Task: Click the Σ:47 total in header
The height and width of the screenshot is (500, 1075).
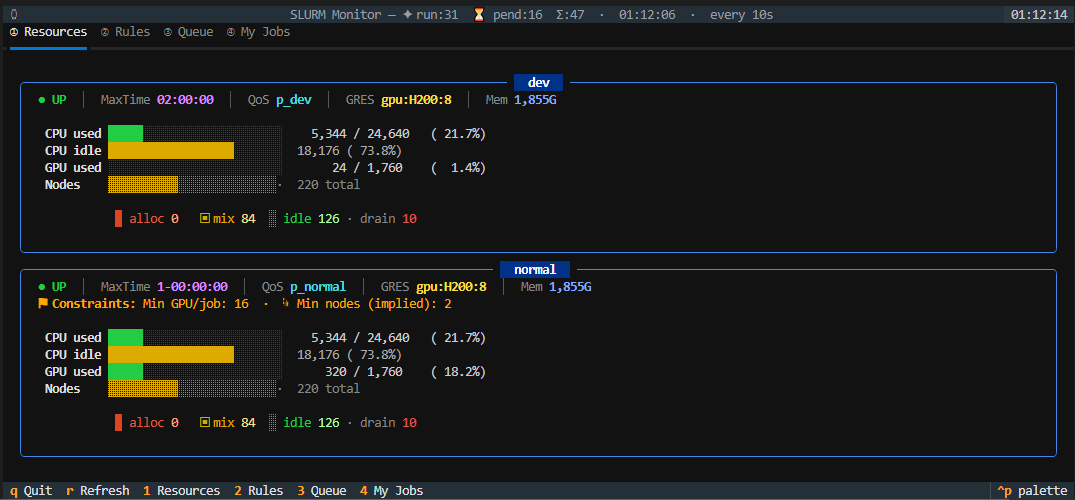Action: click(x=570, y=14)
